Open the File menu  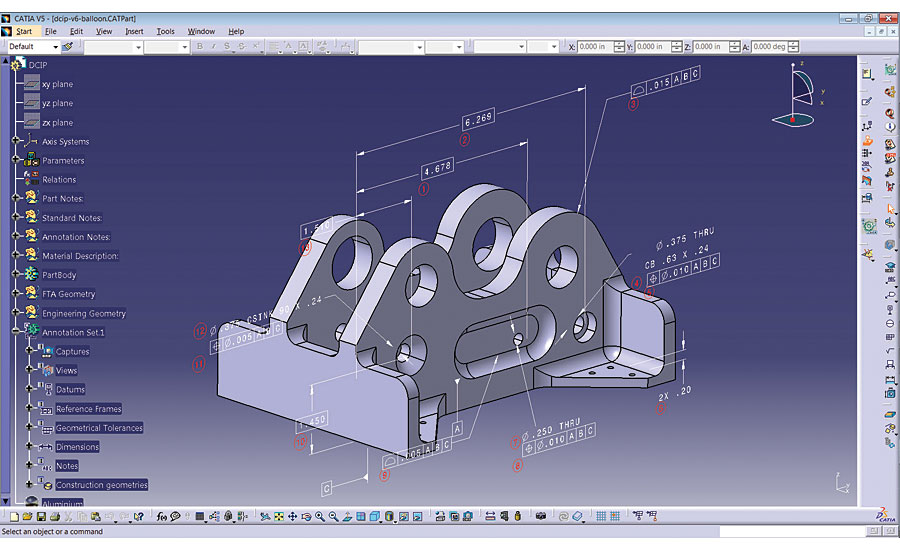51,32
